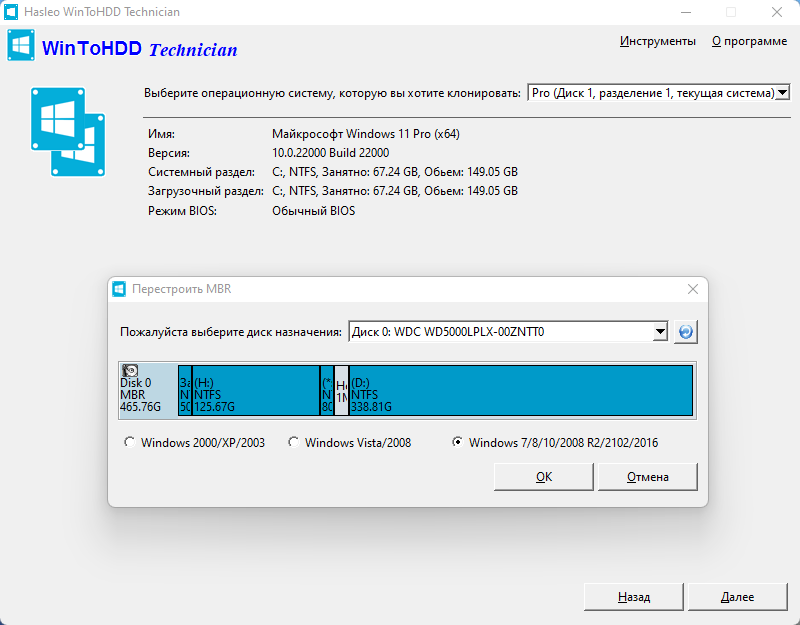This screenshot has height=625, width=800.
Task: Click the Назад button
Action: [634, 597]
